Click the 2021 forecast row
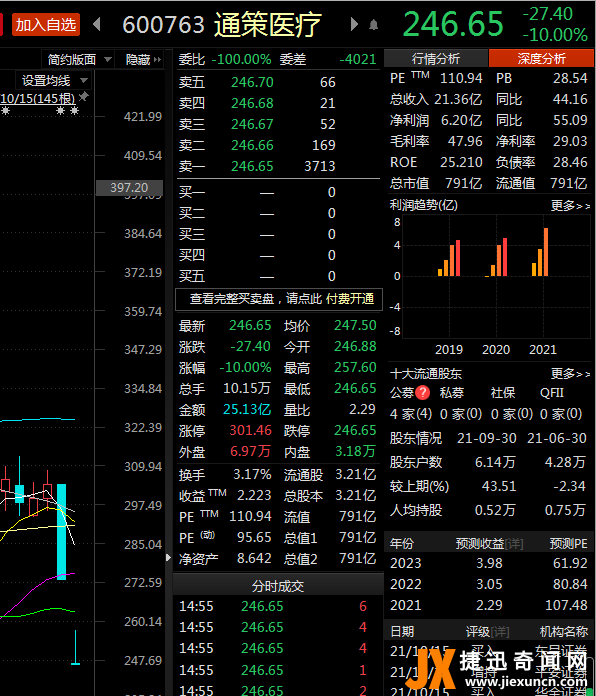This screenshot has width=596, height=696. point(489,605)
